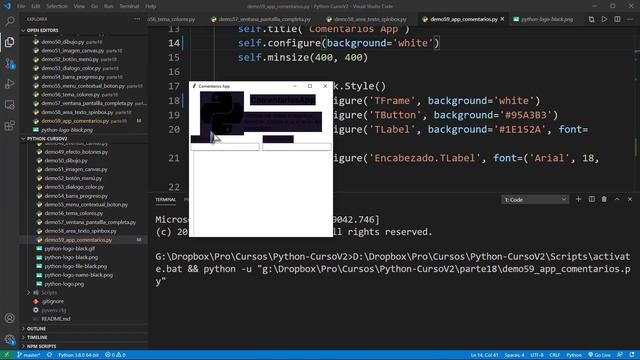Select the TERMINAL panel tab

[x=165, y=200]
